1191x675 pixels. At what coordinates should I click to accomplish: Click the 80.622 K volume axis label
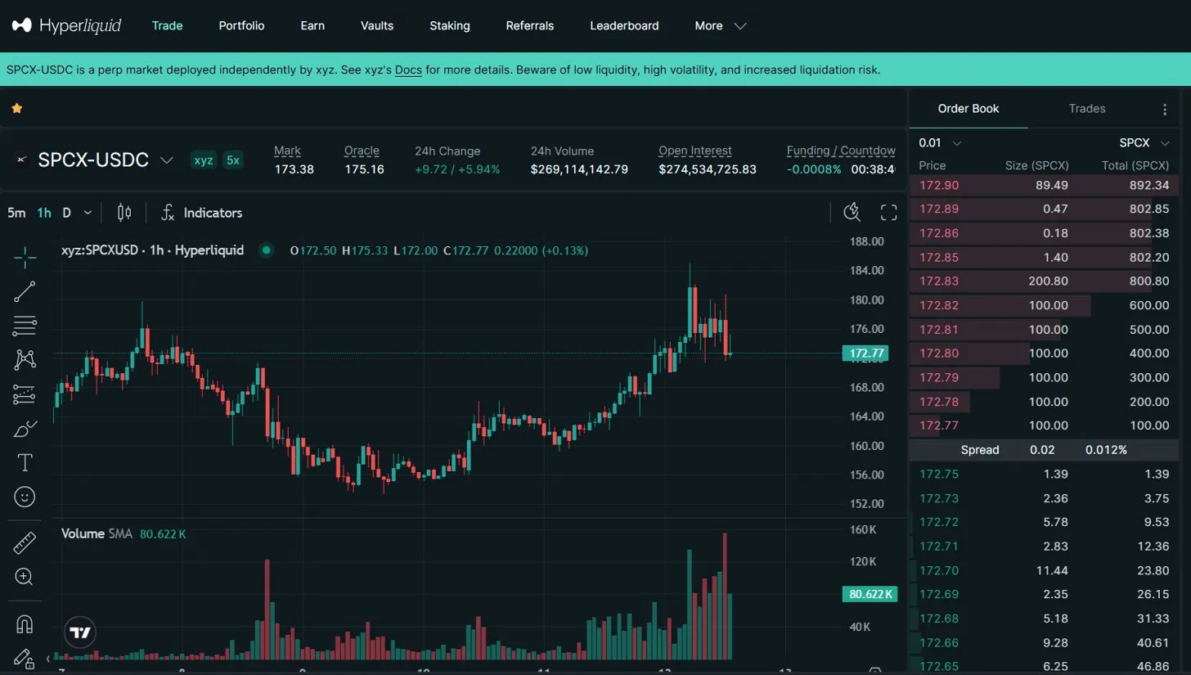pyautogui.click(x=870, y=594)
